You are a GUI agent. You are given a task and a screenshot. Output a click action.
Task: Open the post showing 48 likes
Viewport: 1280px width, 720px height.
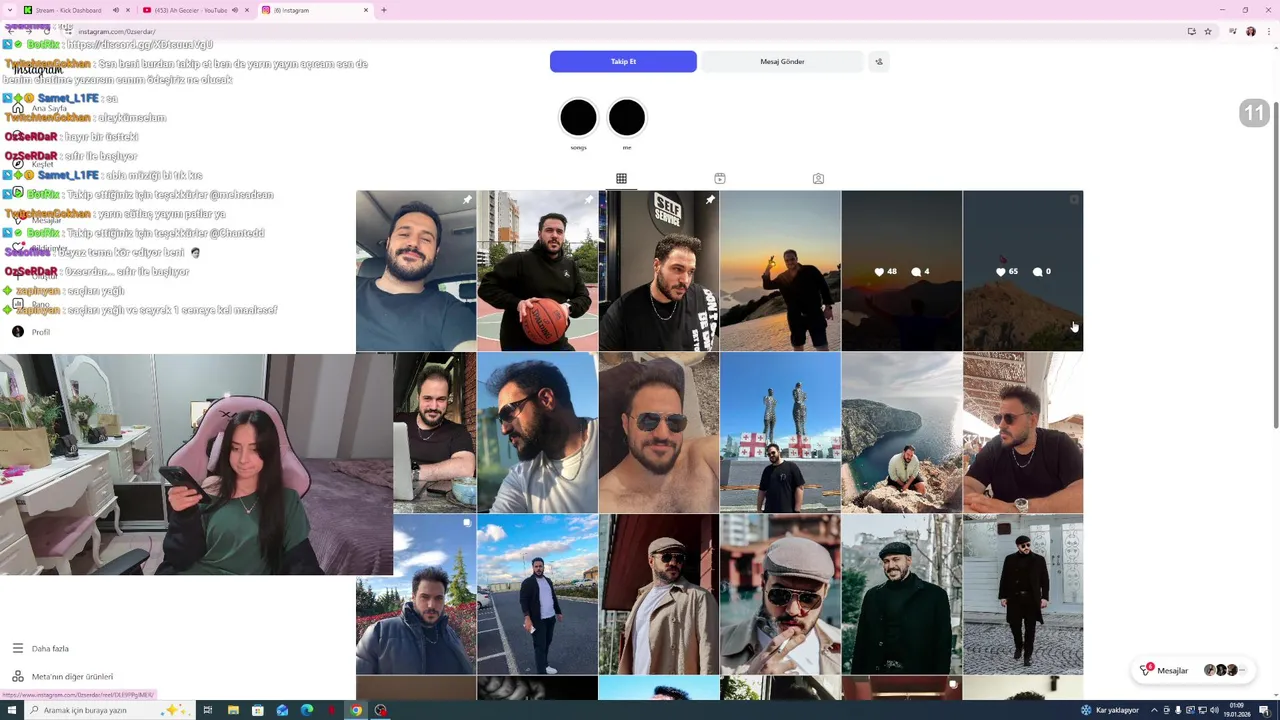901,271
